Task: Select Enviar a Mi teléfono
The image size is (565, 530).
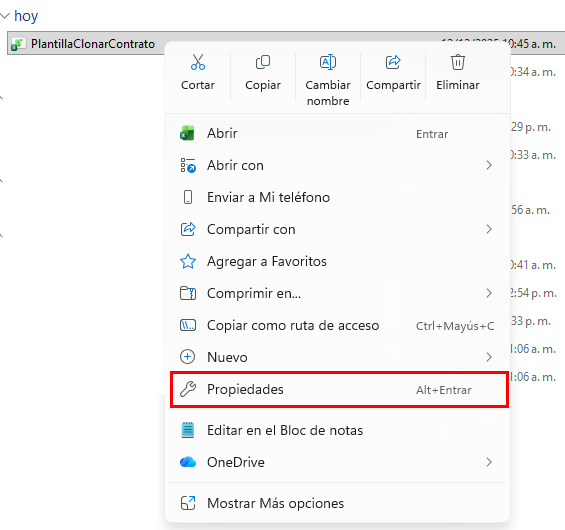Action: [x=337, y=197]
